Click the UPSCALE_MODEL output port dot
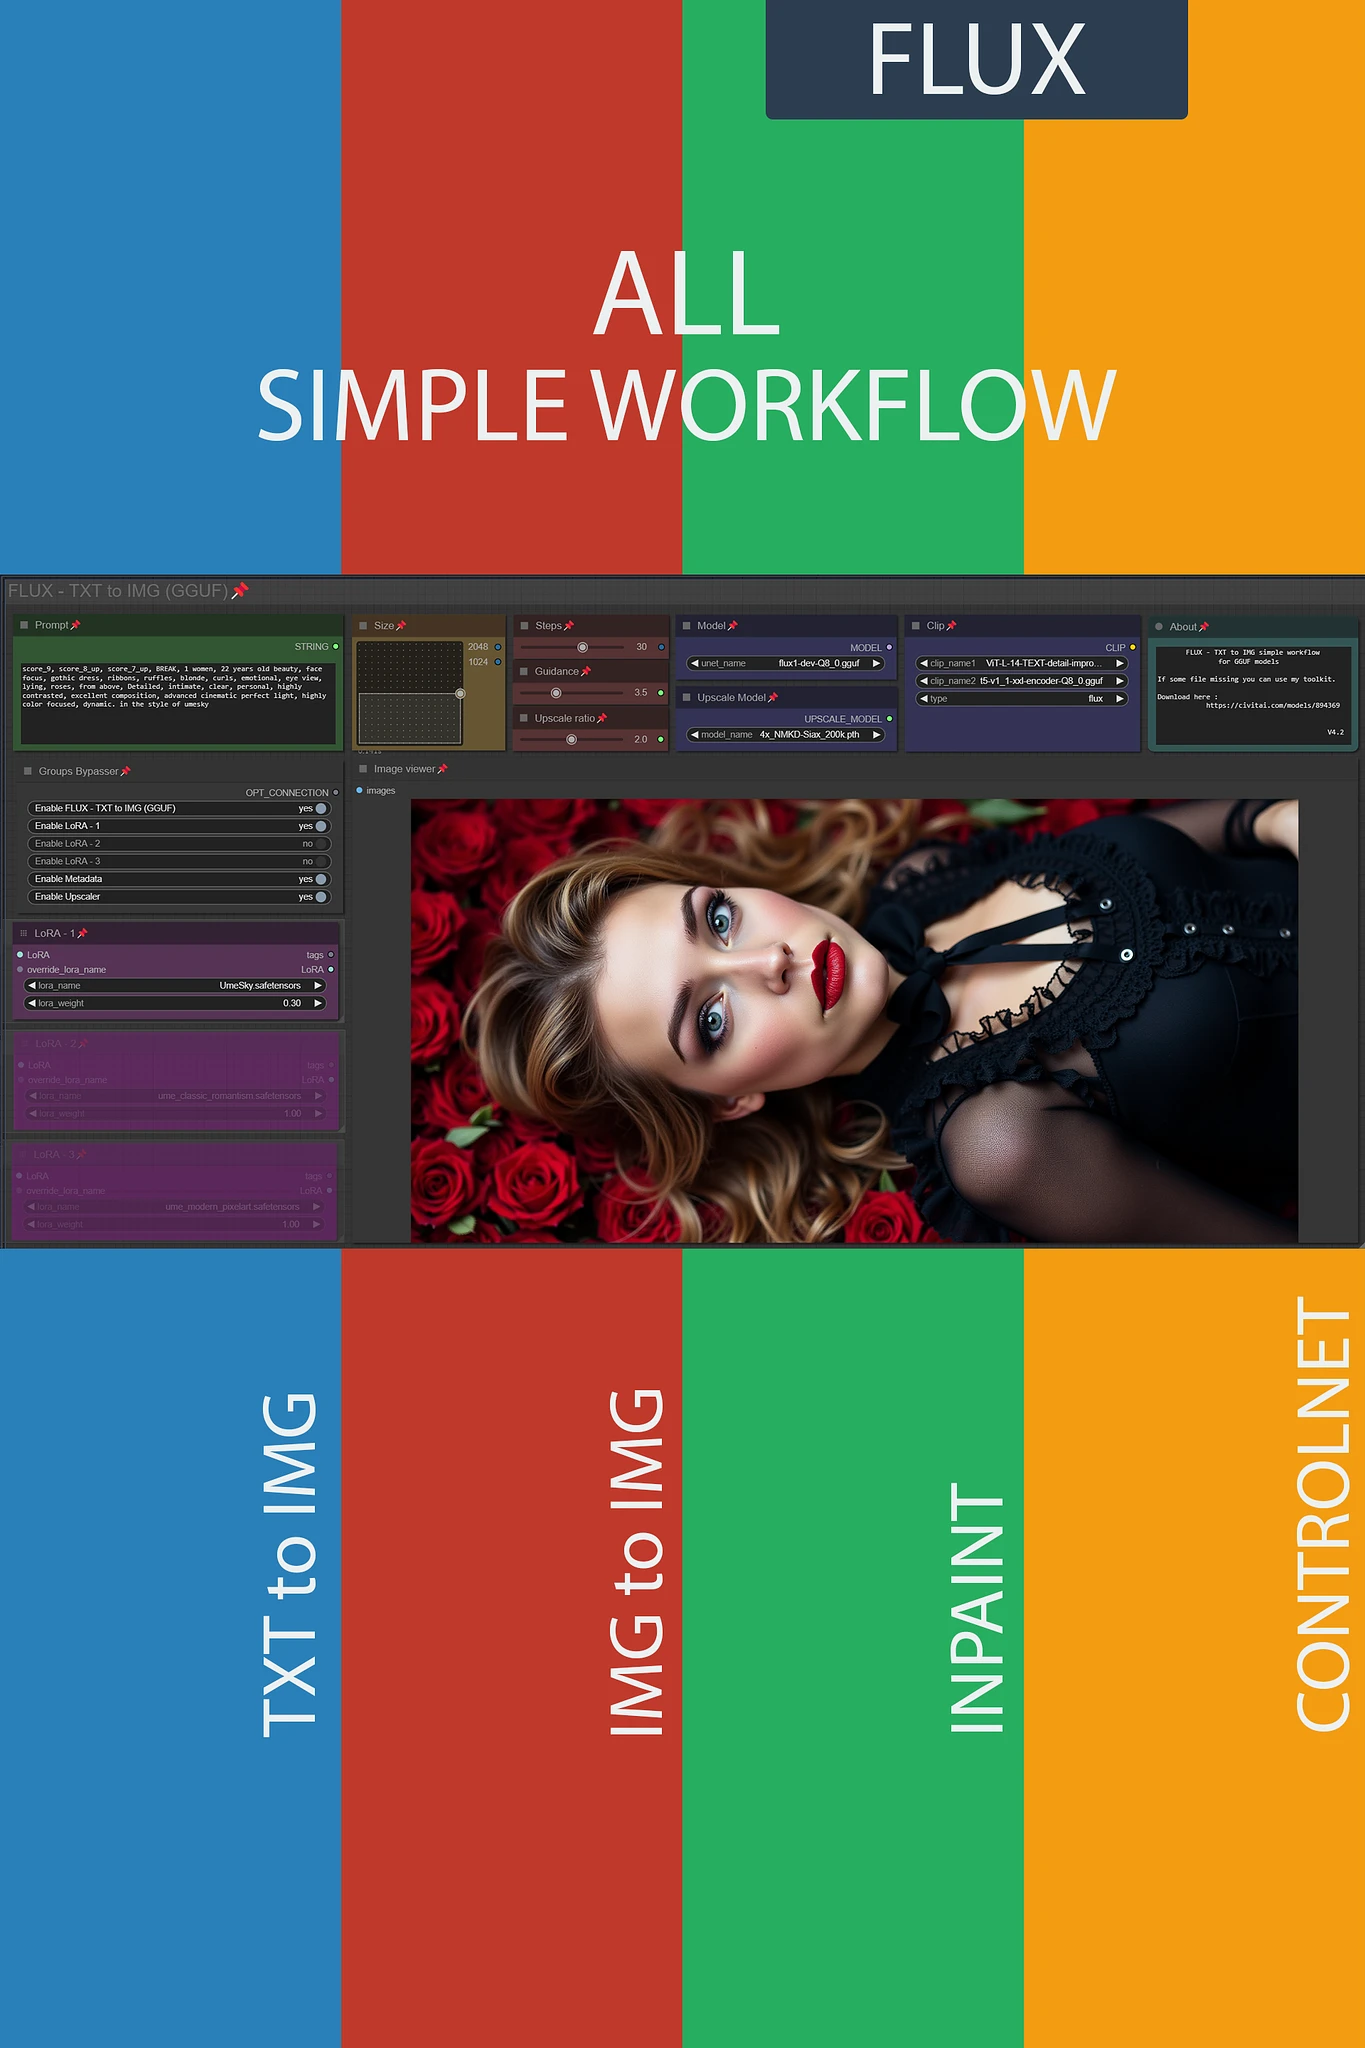Viewport: 1365px width, 2048px height. pyautogui.click(x=889, y=719)
